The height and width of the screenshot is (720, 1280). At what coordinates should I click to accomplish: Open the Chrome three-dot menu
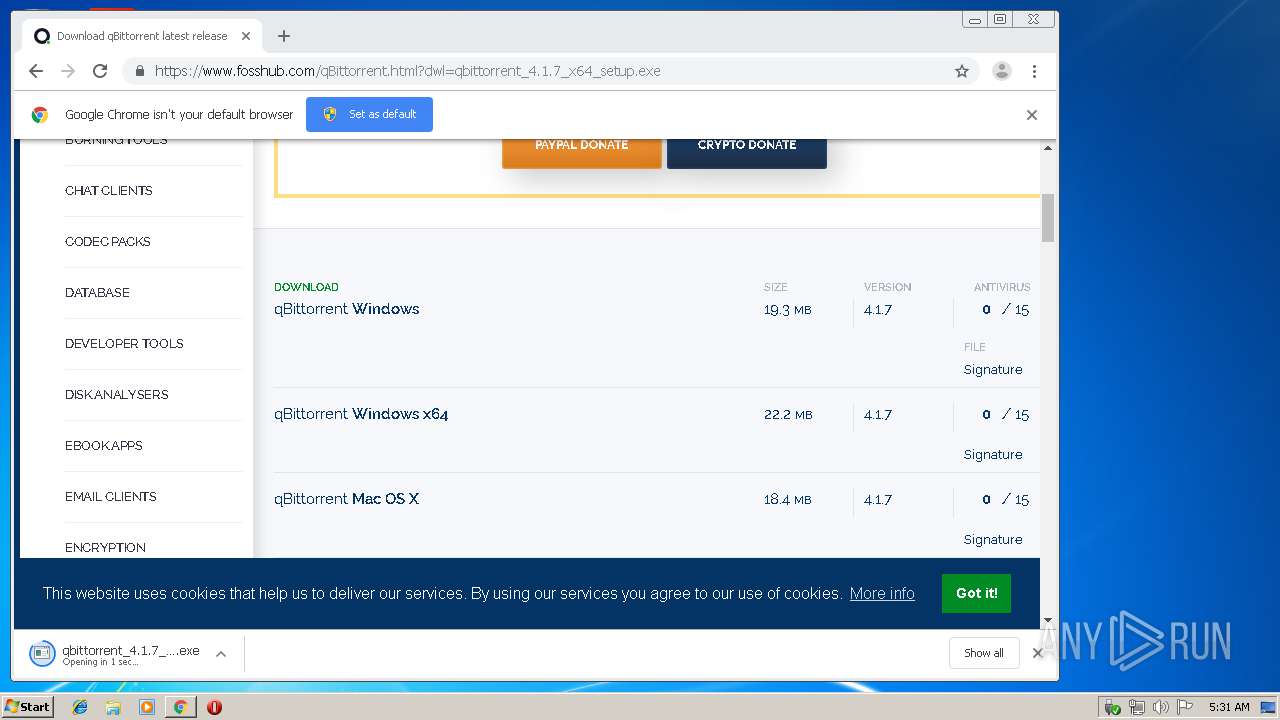tap(1034, 71)
